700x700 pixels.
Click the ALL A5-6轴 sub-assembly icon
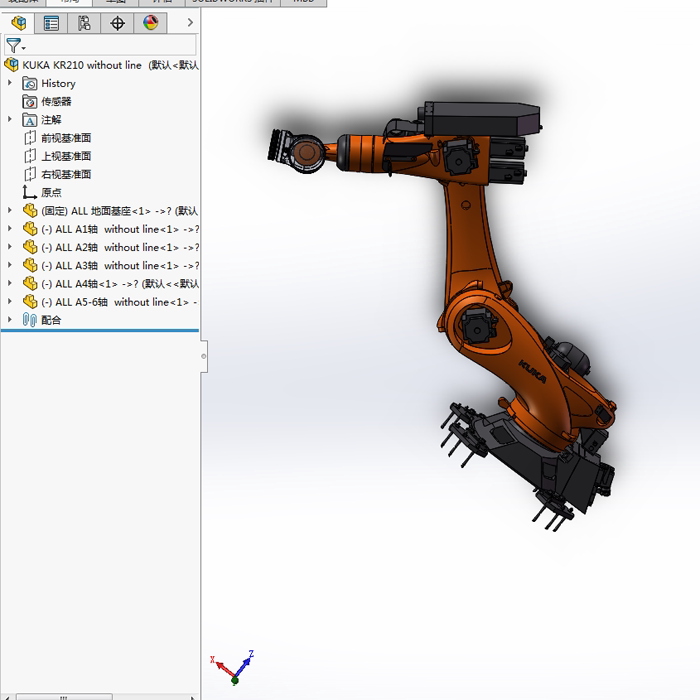pos(30,302)
